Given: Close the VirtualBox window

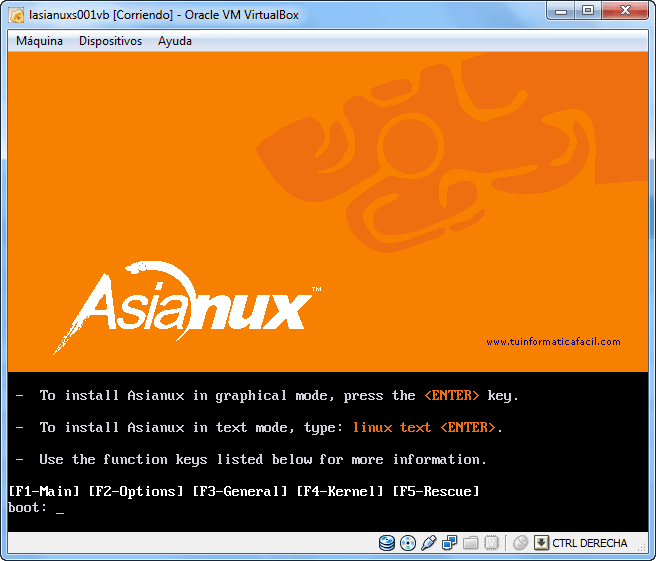Looking at the screenshot, I should click(x=625, y=10).
